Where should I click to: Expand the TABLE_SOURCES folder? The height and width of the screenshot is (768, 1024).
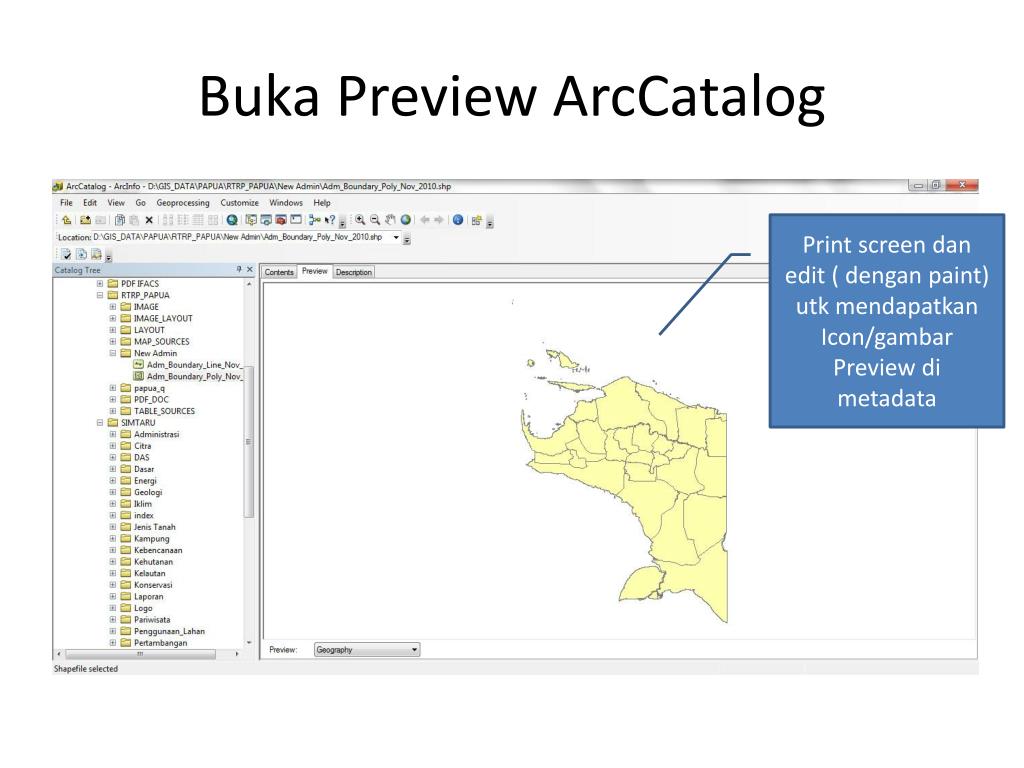pos(112,411)
